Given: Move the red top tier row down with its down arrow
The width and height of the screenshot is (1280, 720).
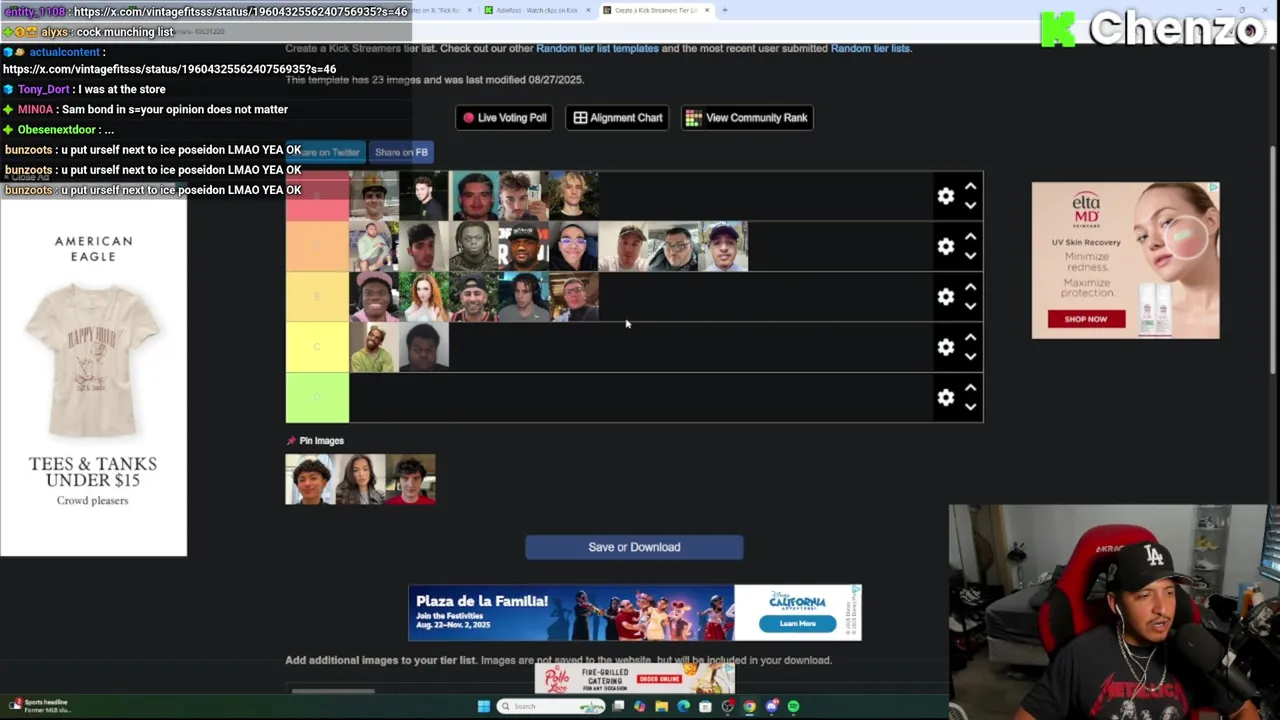Looking at the screenshot, I should (x=970, y=205).
